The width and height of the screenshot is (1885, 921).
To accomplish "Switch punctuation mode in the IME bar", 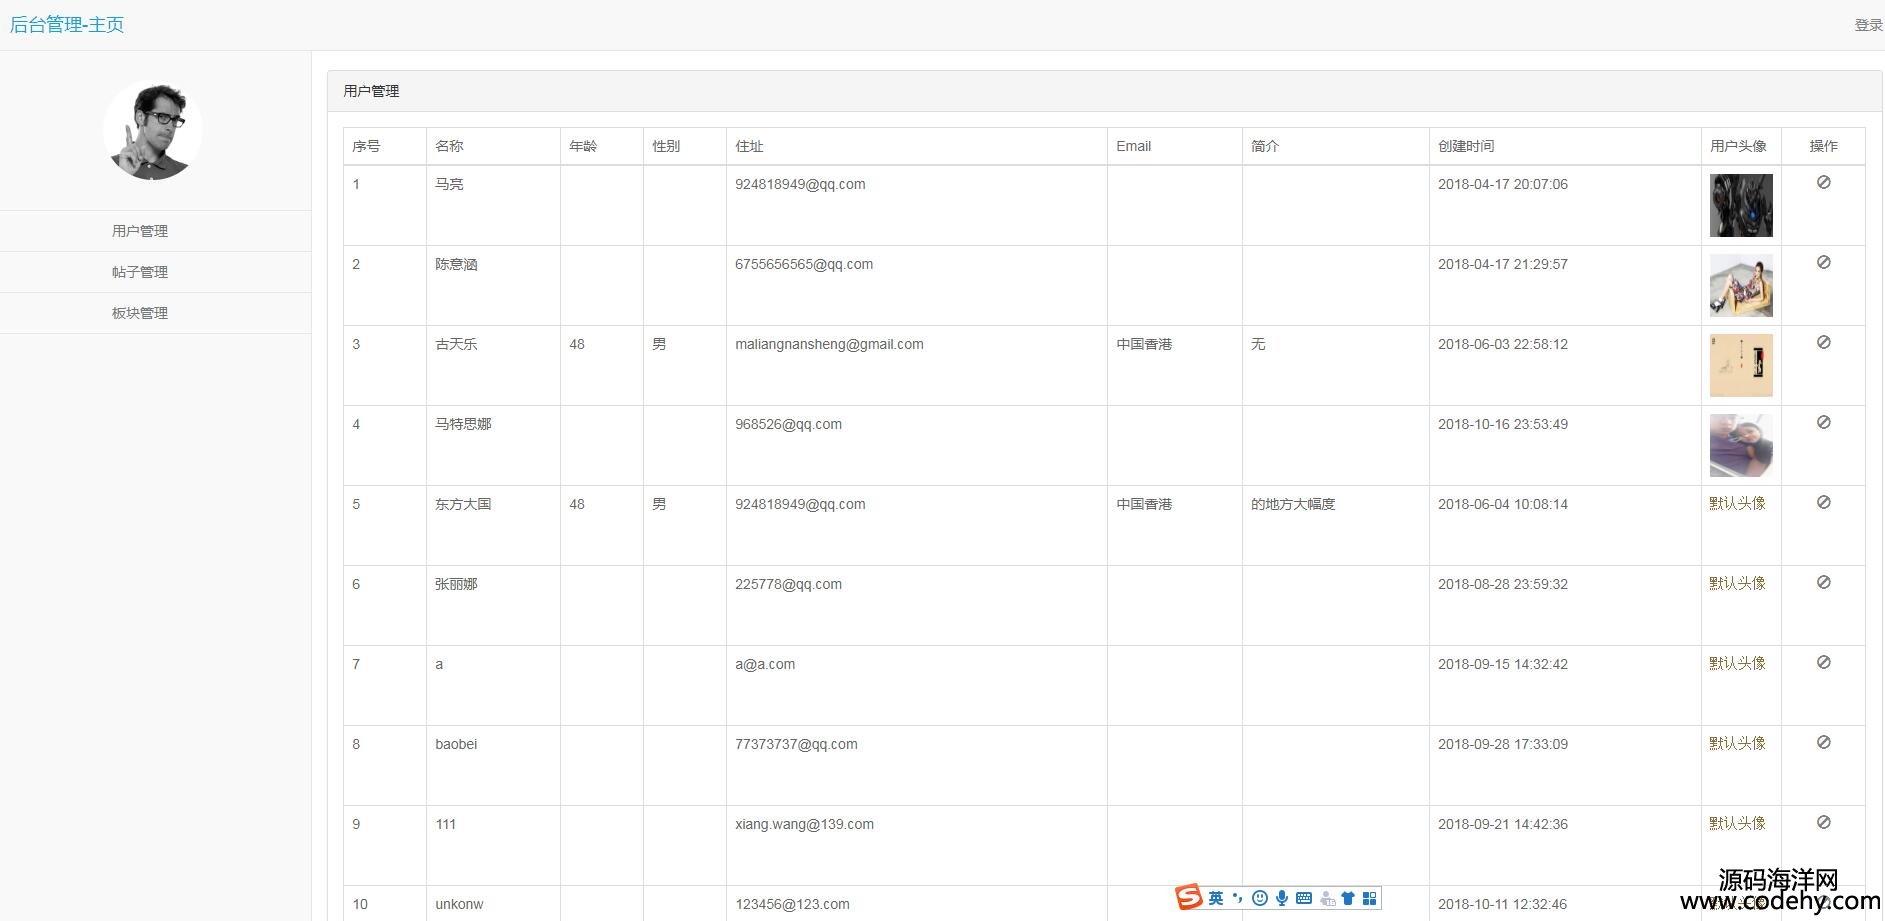I will pyautogui.click(x=1238, y=898).
